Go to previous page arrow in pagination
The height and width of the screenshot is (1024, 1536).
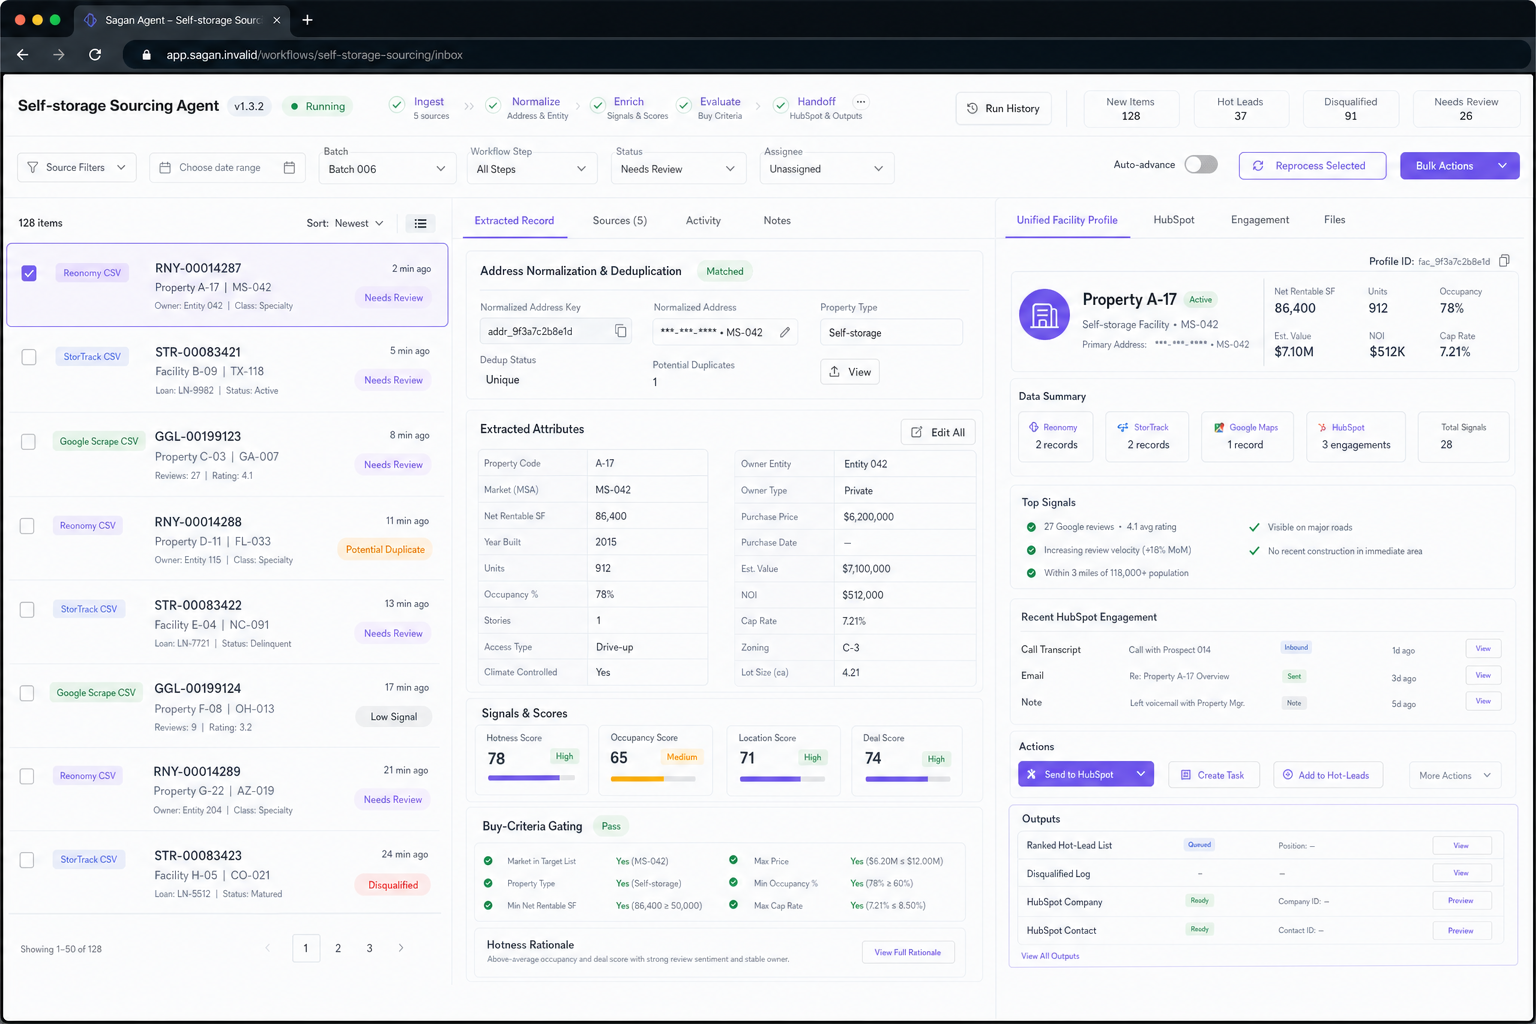coord(267,948)
